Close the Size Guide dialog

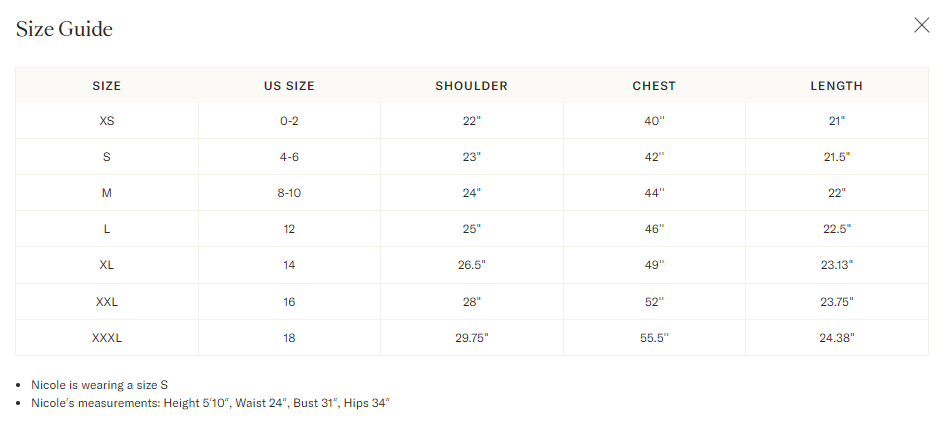point(921,25)
